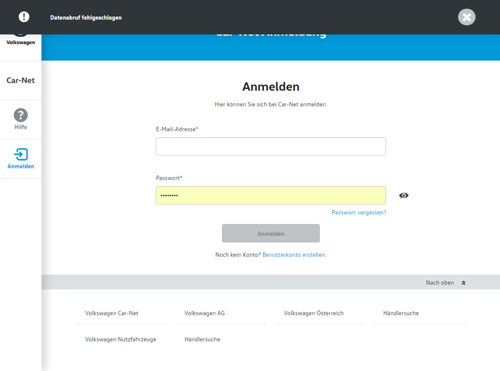Click the Datenabruf fehlgeschlagen message text
500x371 pixels.
[86, 18]
